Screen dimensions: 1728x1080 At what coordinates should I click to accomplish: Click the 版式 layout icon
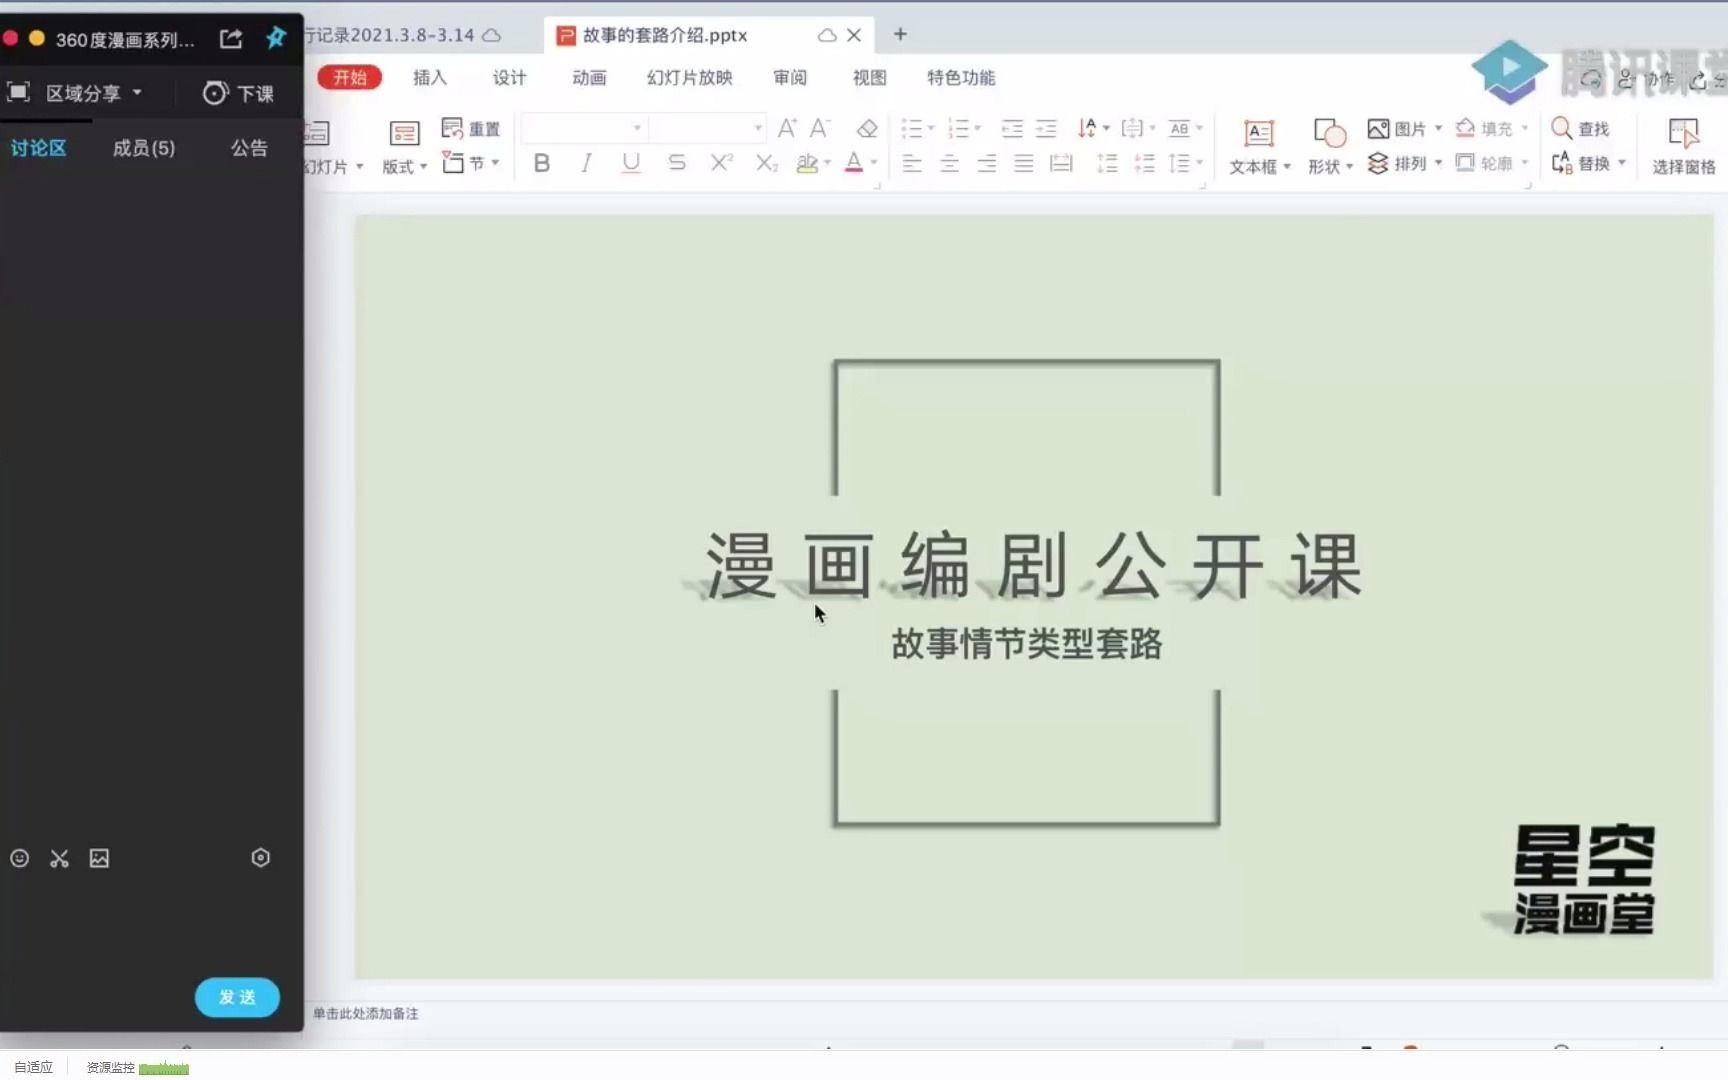tap(404, 133)
